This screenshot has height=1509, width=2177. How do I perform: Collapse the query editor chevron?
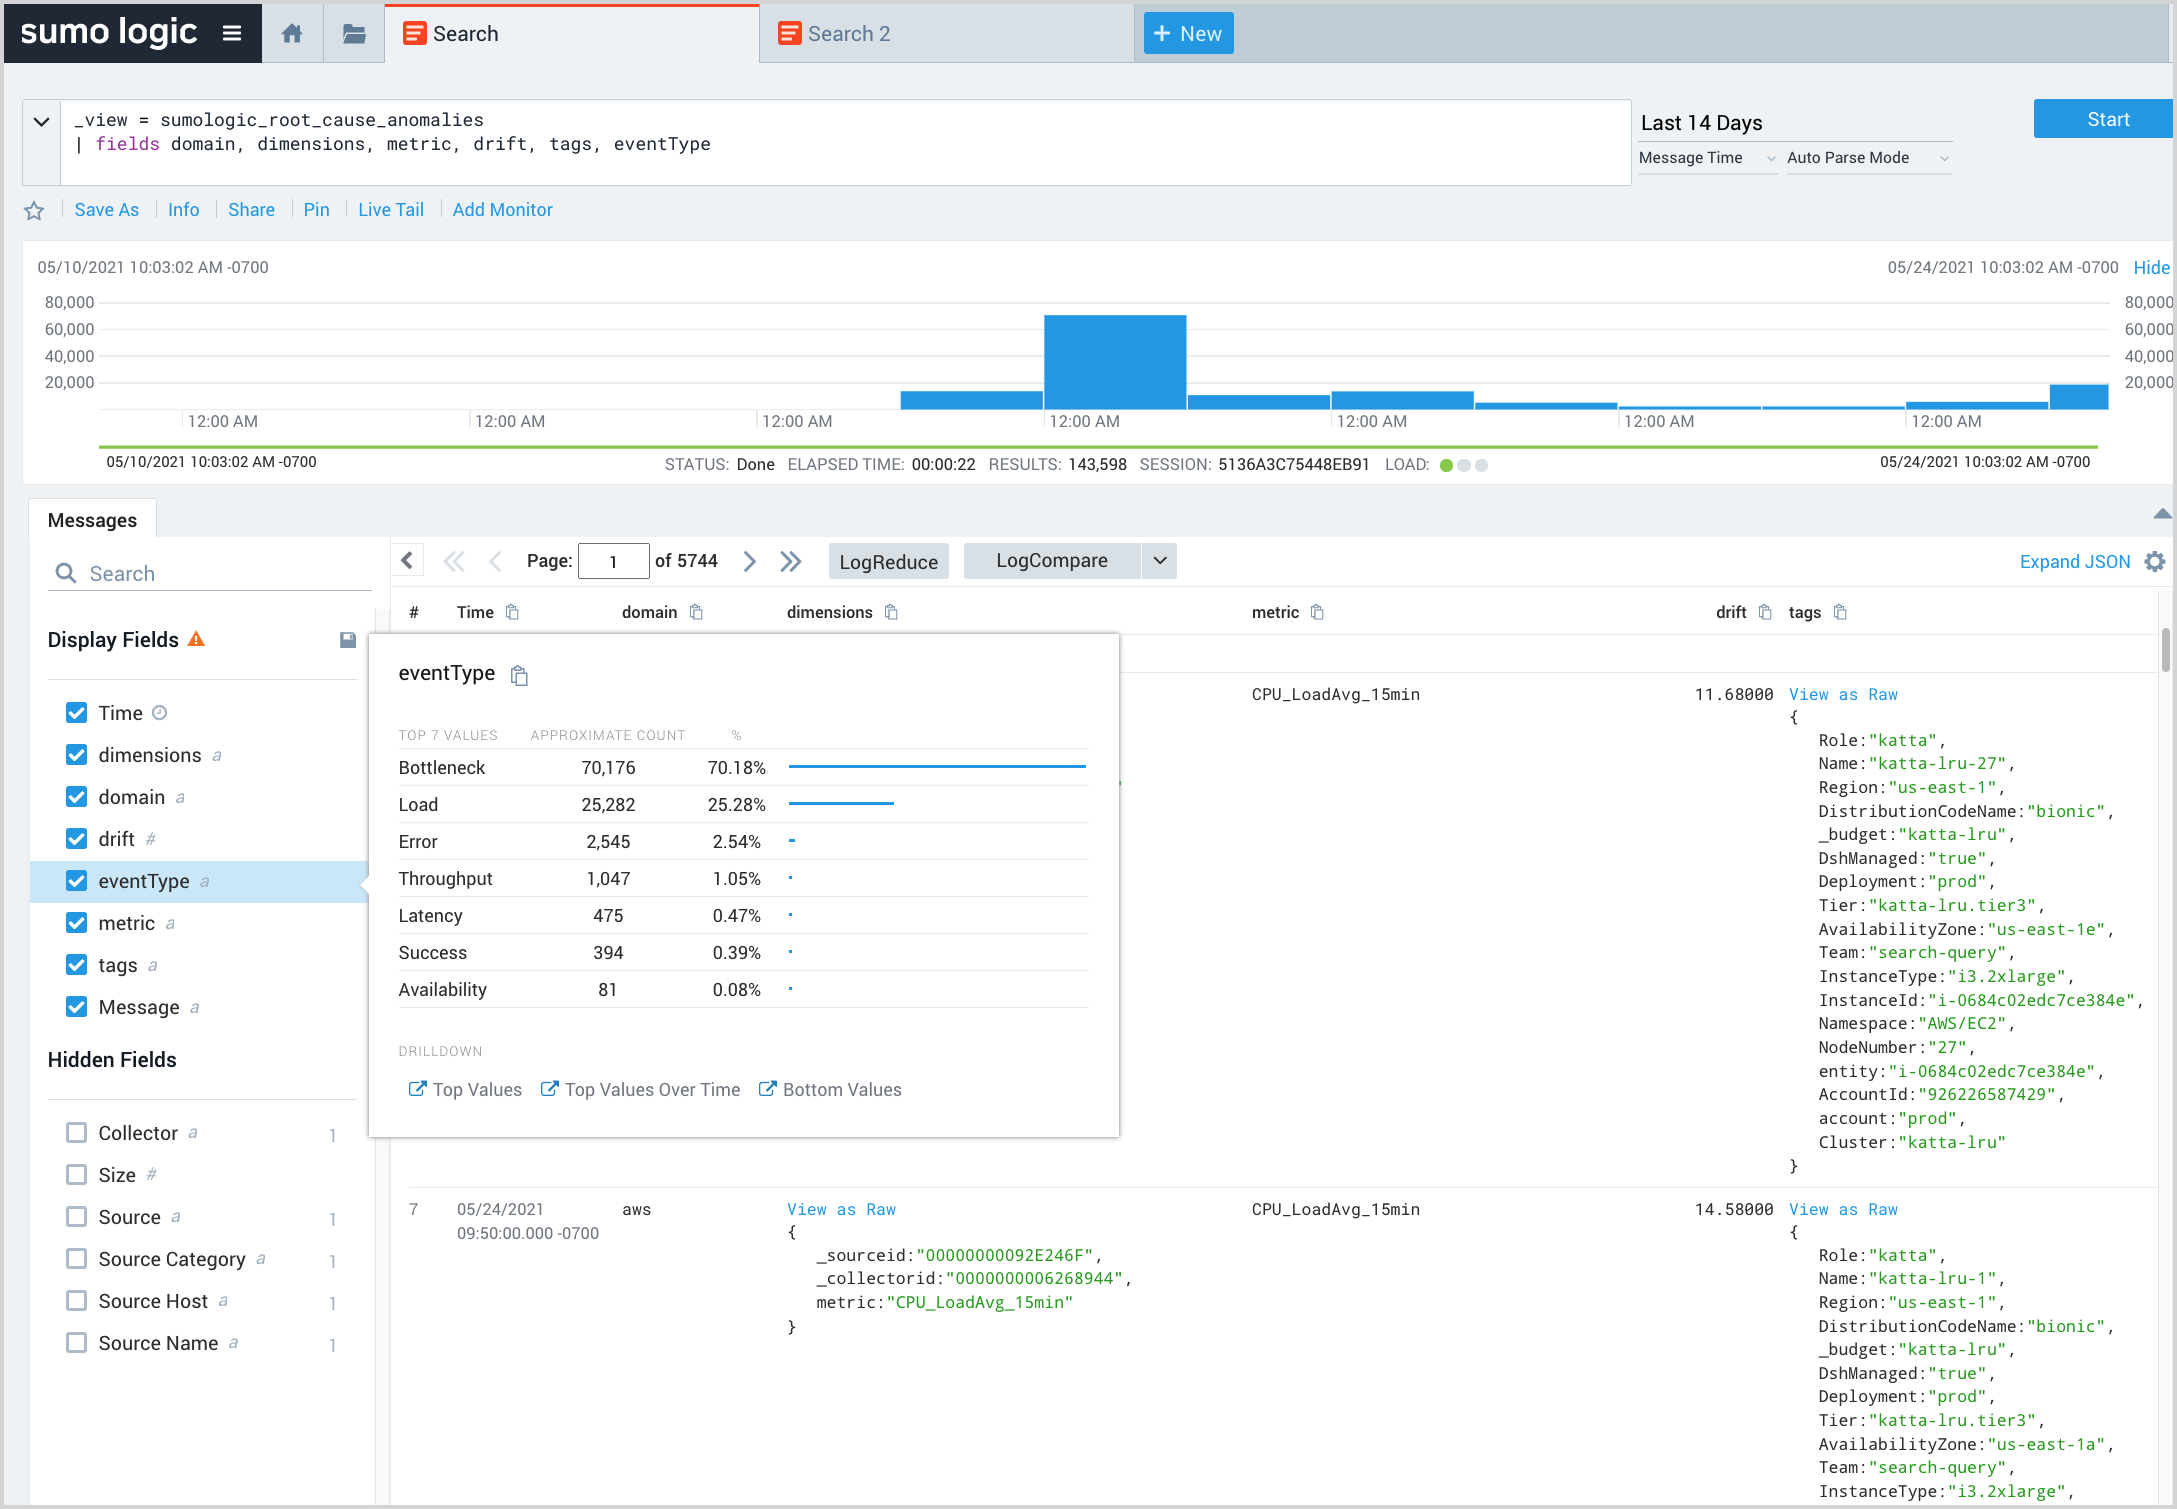(41, 122)
